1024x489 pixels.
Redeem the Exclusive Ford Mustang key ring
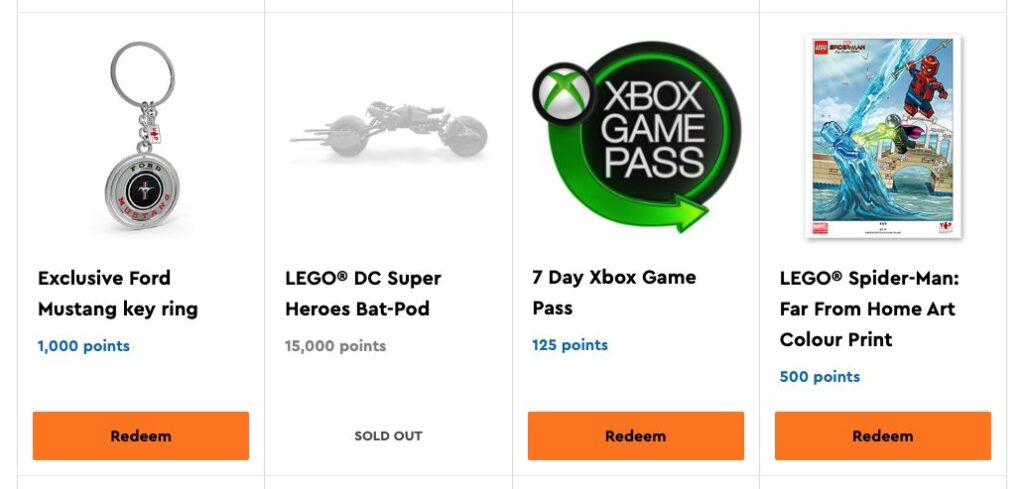tap(141, 436)
